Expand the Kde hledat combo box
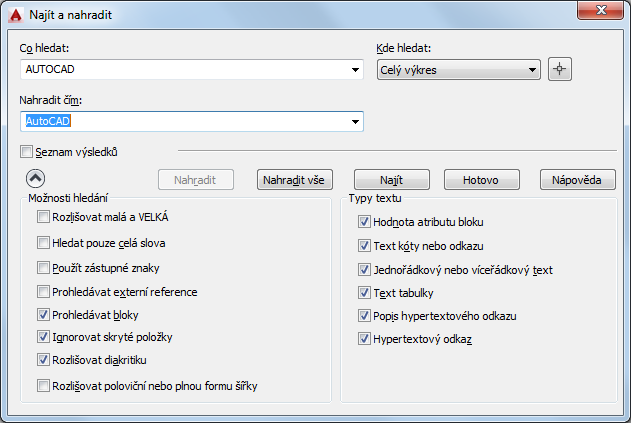Screen dimensions: 631x423 459,70
